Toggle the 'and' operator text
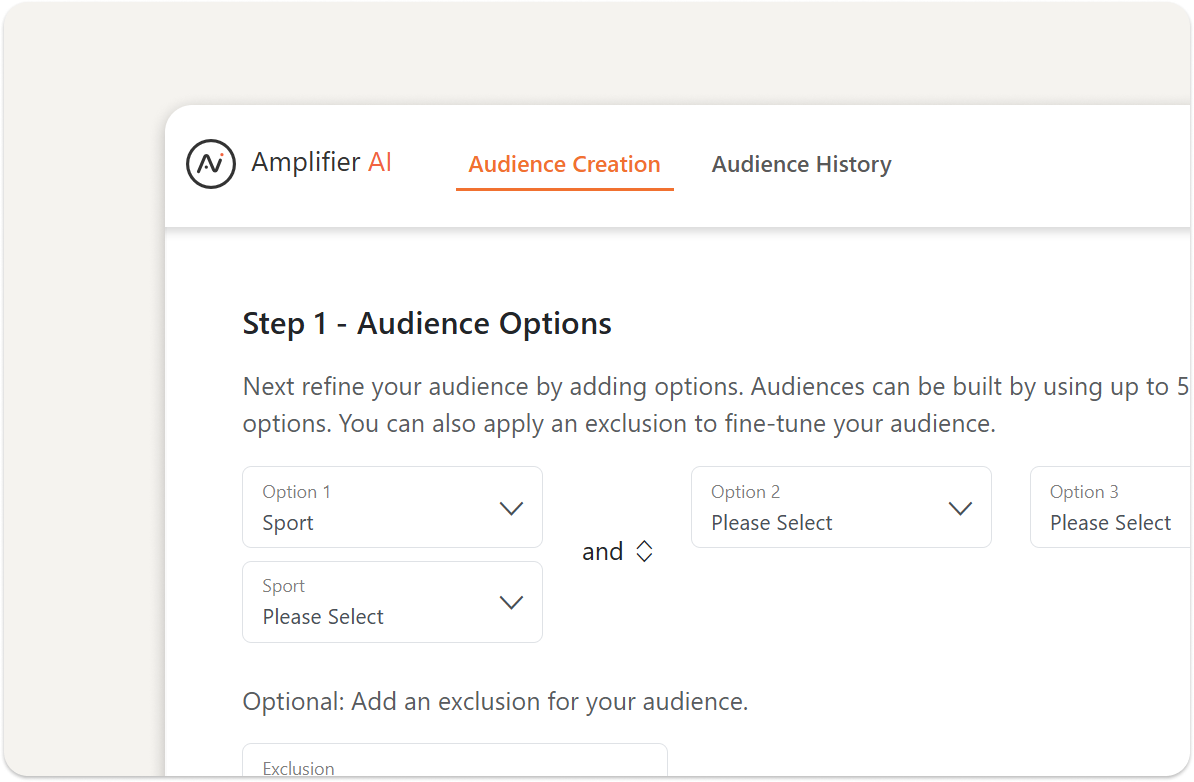The height and width of the screenshot is (782, 1194). click(602, 552)
